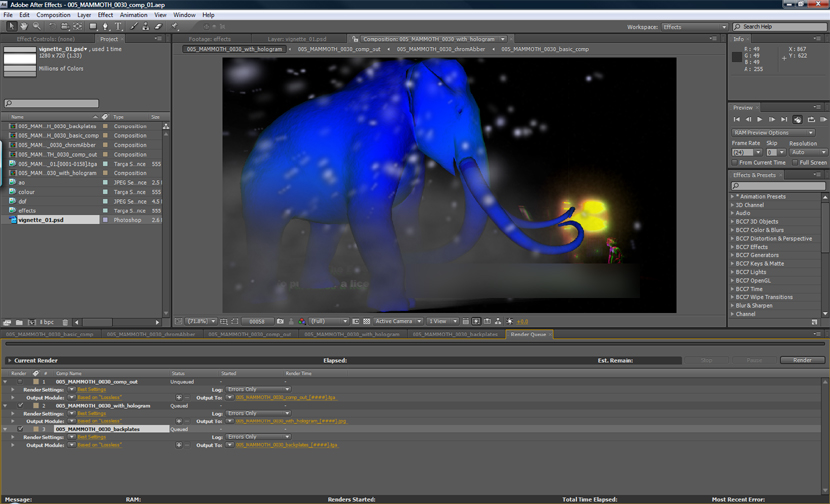Expand the Blur & Sharpen category
Screen dimensions: 830x504
(x=733, y=305)
